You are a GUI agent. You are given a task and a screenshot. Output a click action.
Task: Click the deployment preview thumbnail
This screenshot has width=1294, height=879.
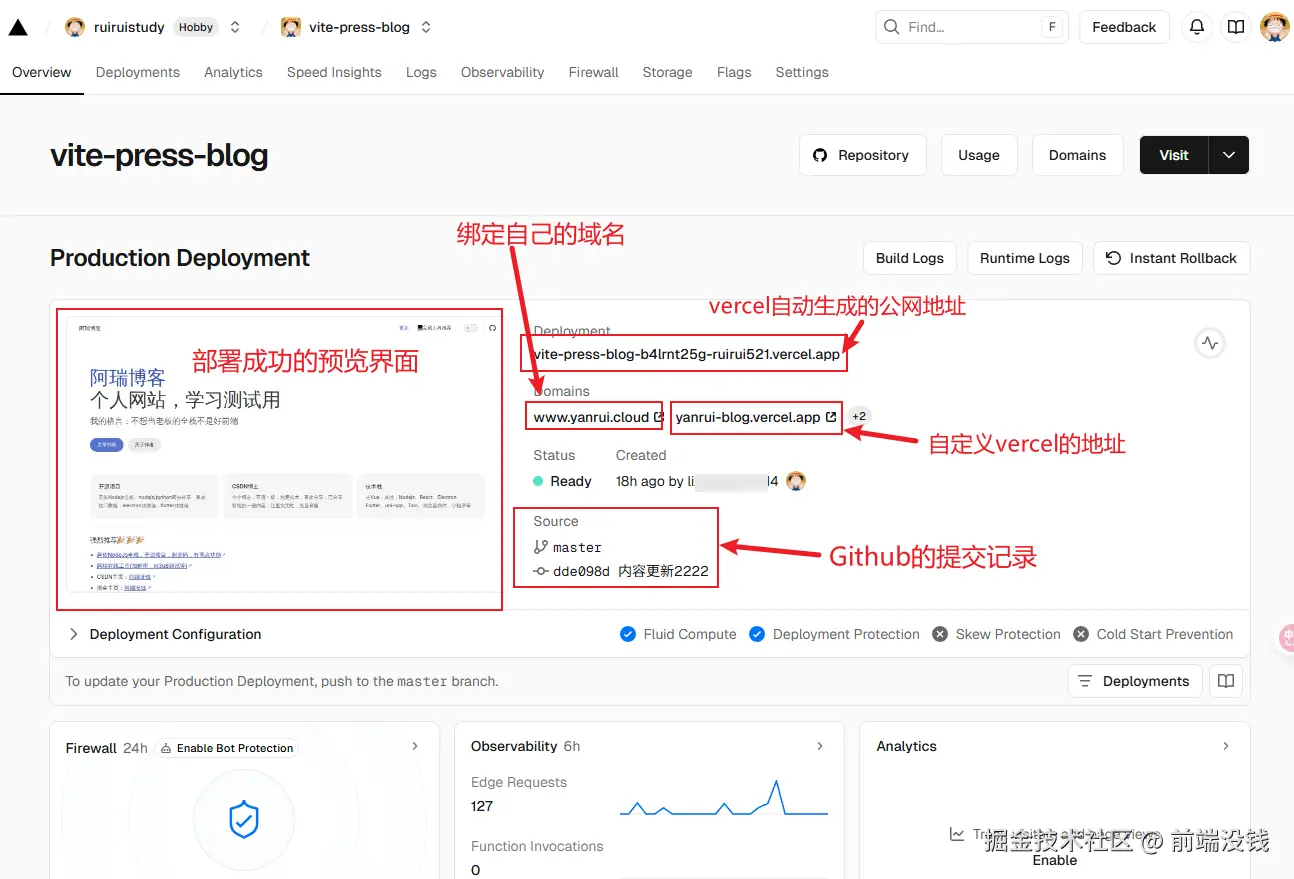pos(279,459)
